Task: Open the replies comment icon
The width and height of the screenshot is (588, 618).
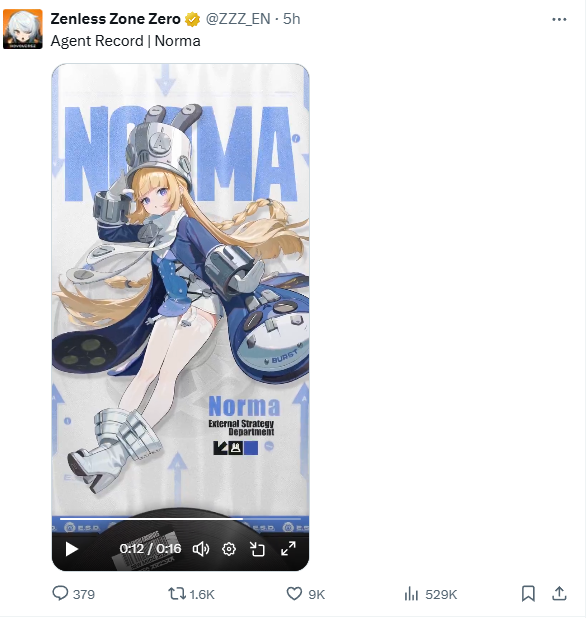Action: point(60,593)
